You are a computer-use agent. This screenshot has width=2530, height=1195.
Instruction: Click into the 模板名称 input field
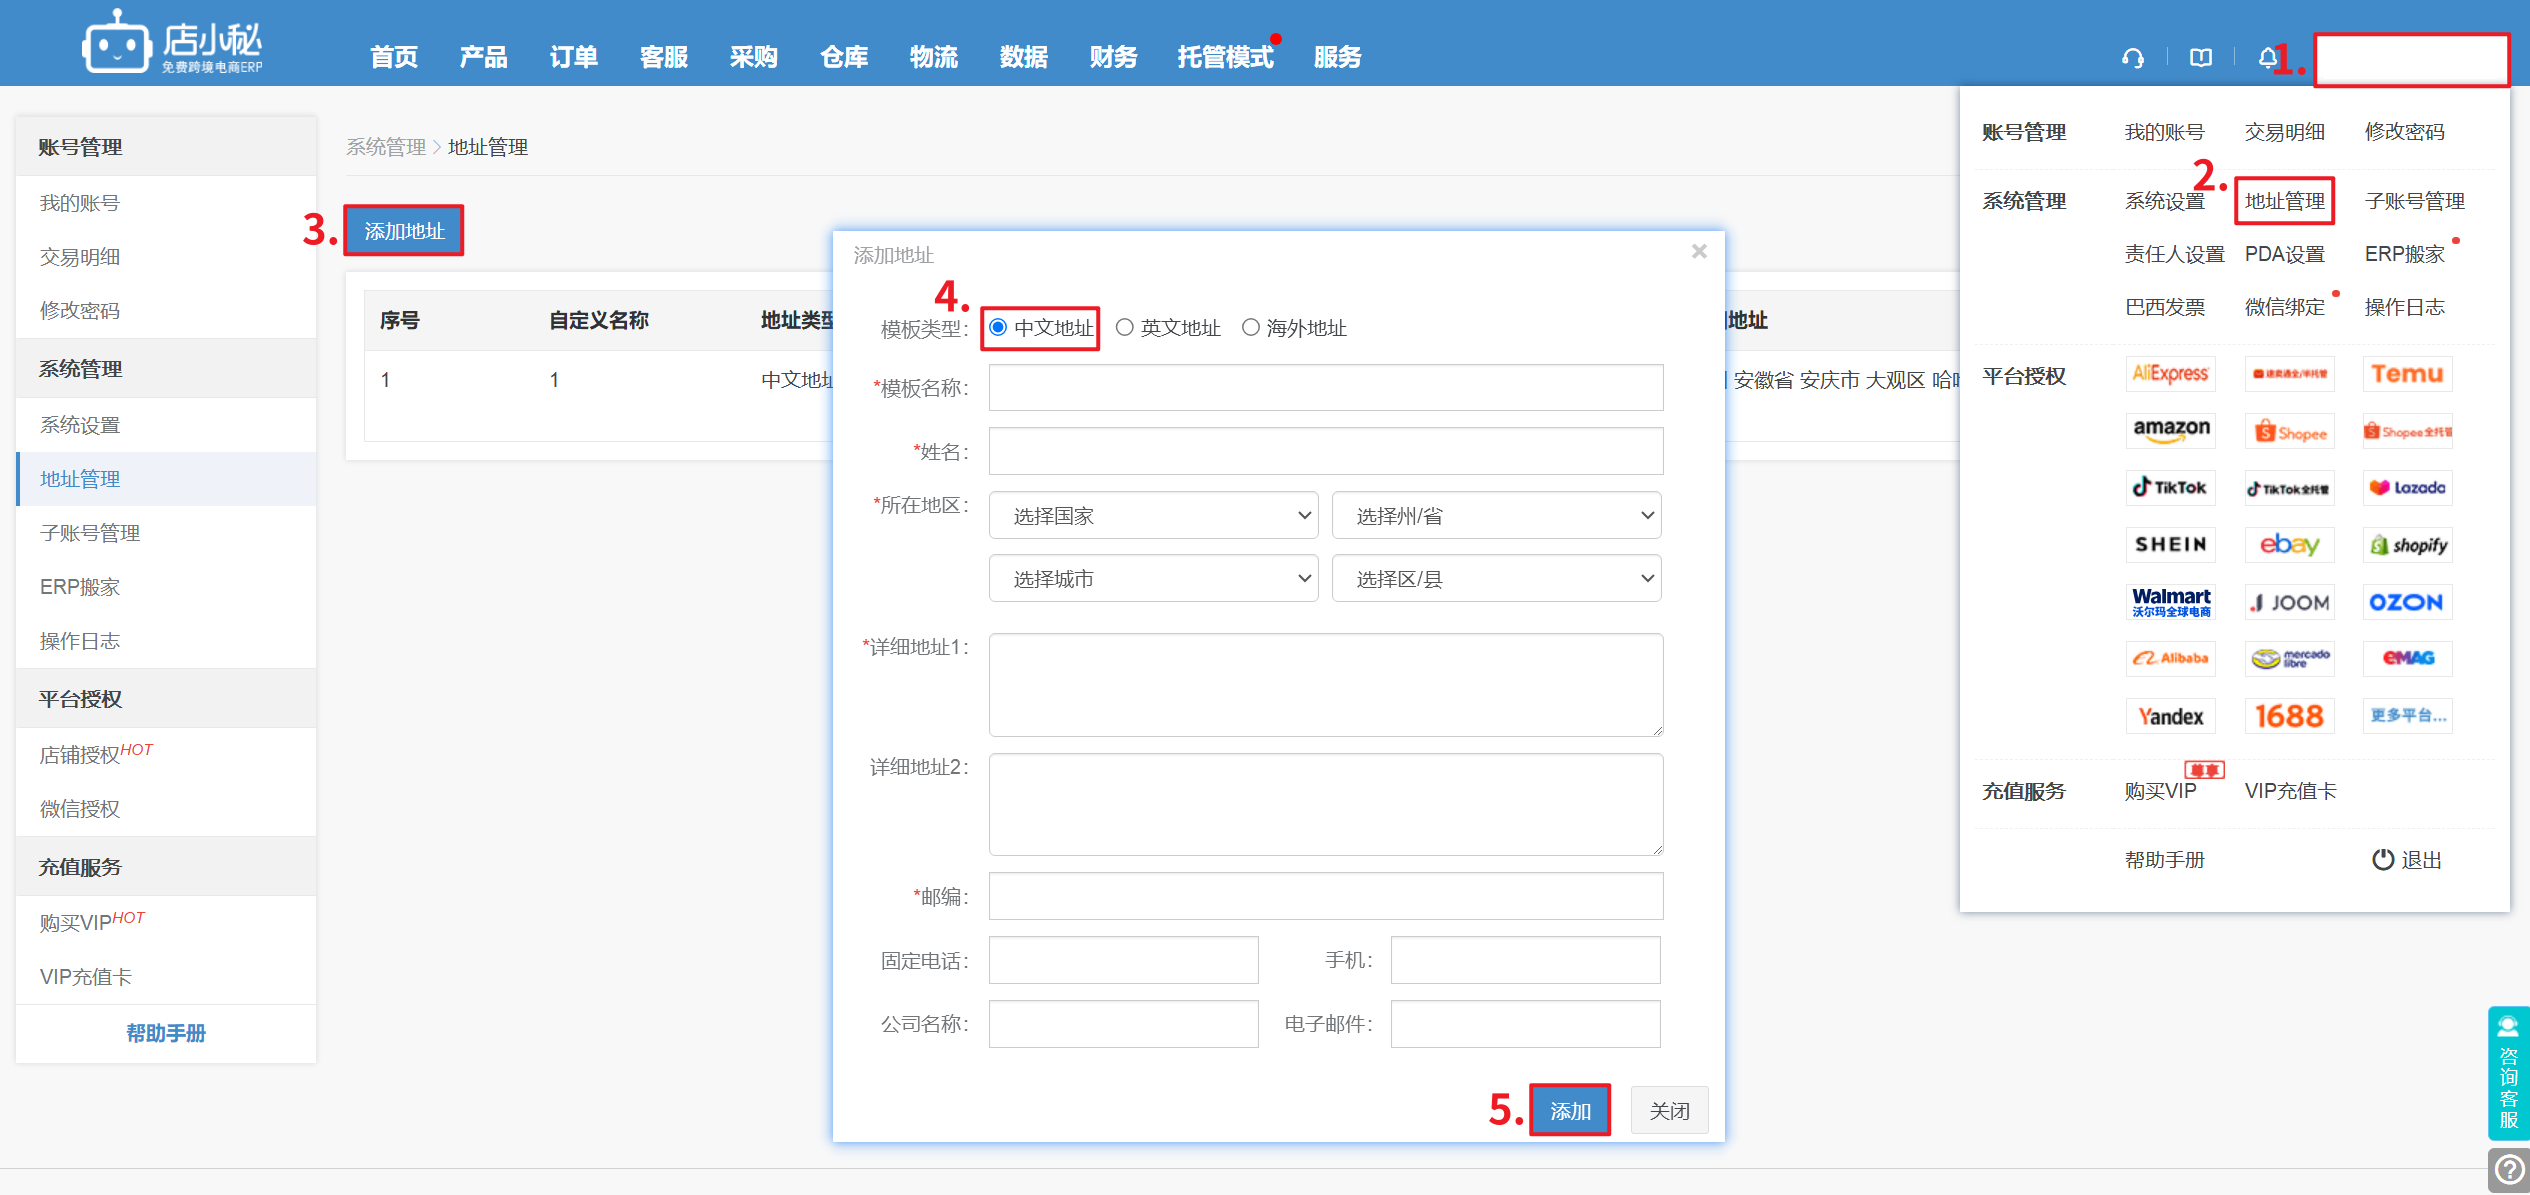(x=1325, y=388)
